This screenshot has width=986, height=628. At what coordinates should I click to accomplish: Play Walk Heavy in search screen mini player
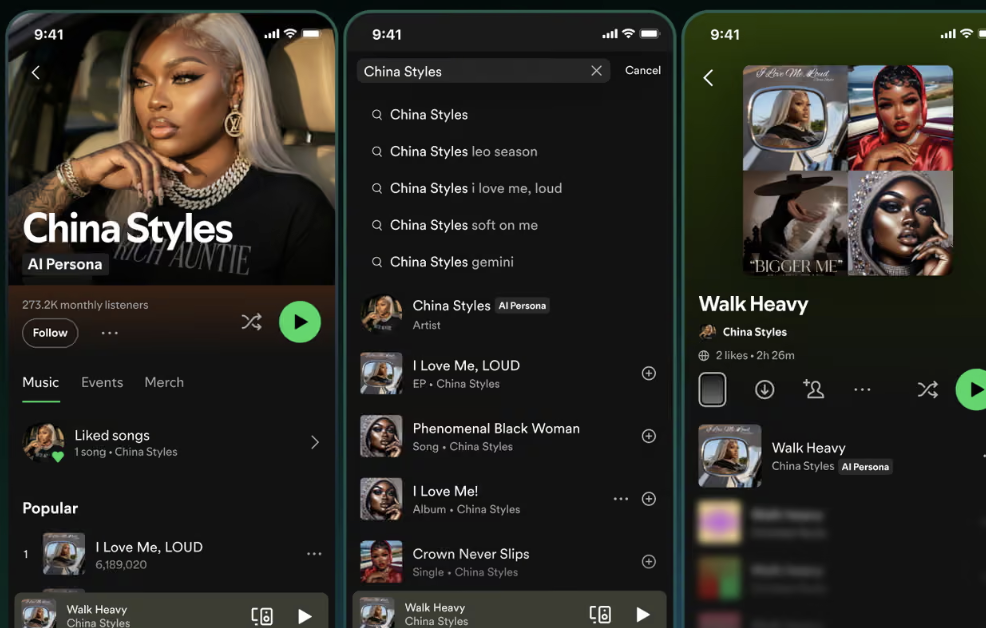click(643, 614)
